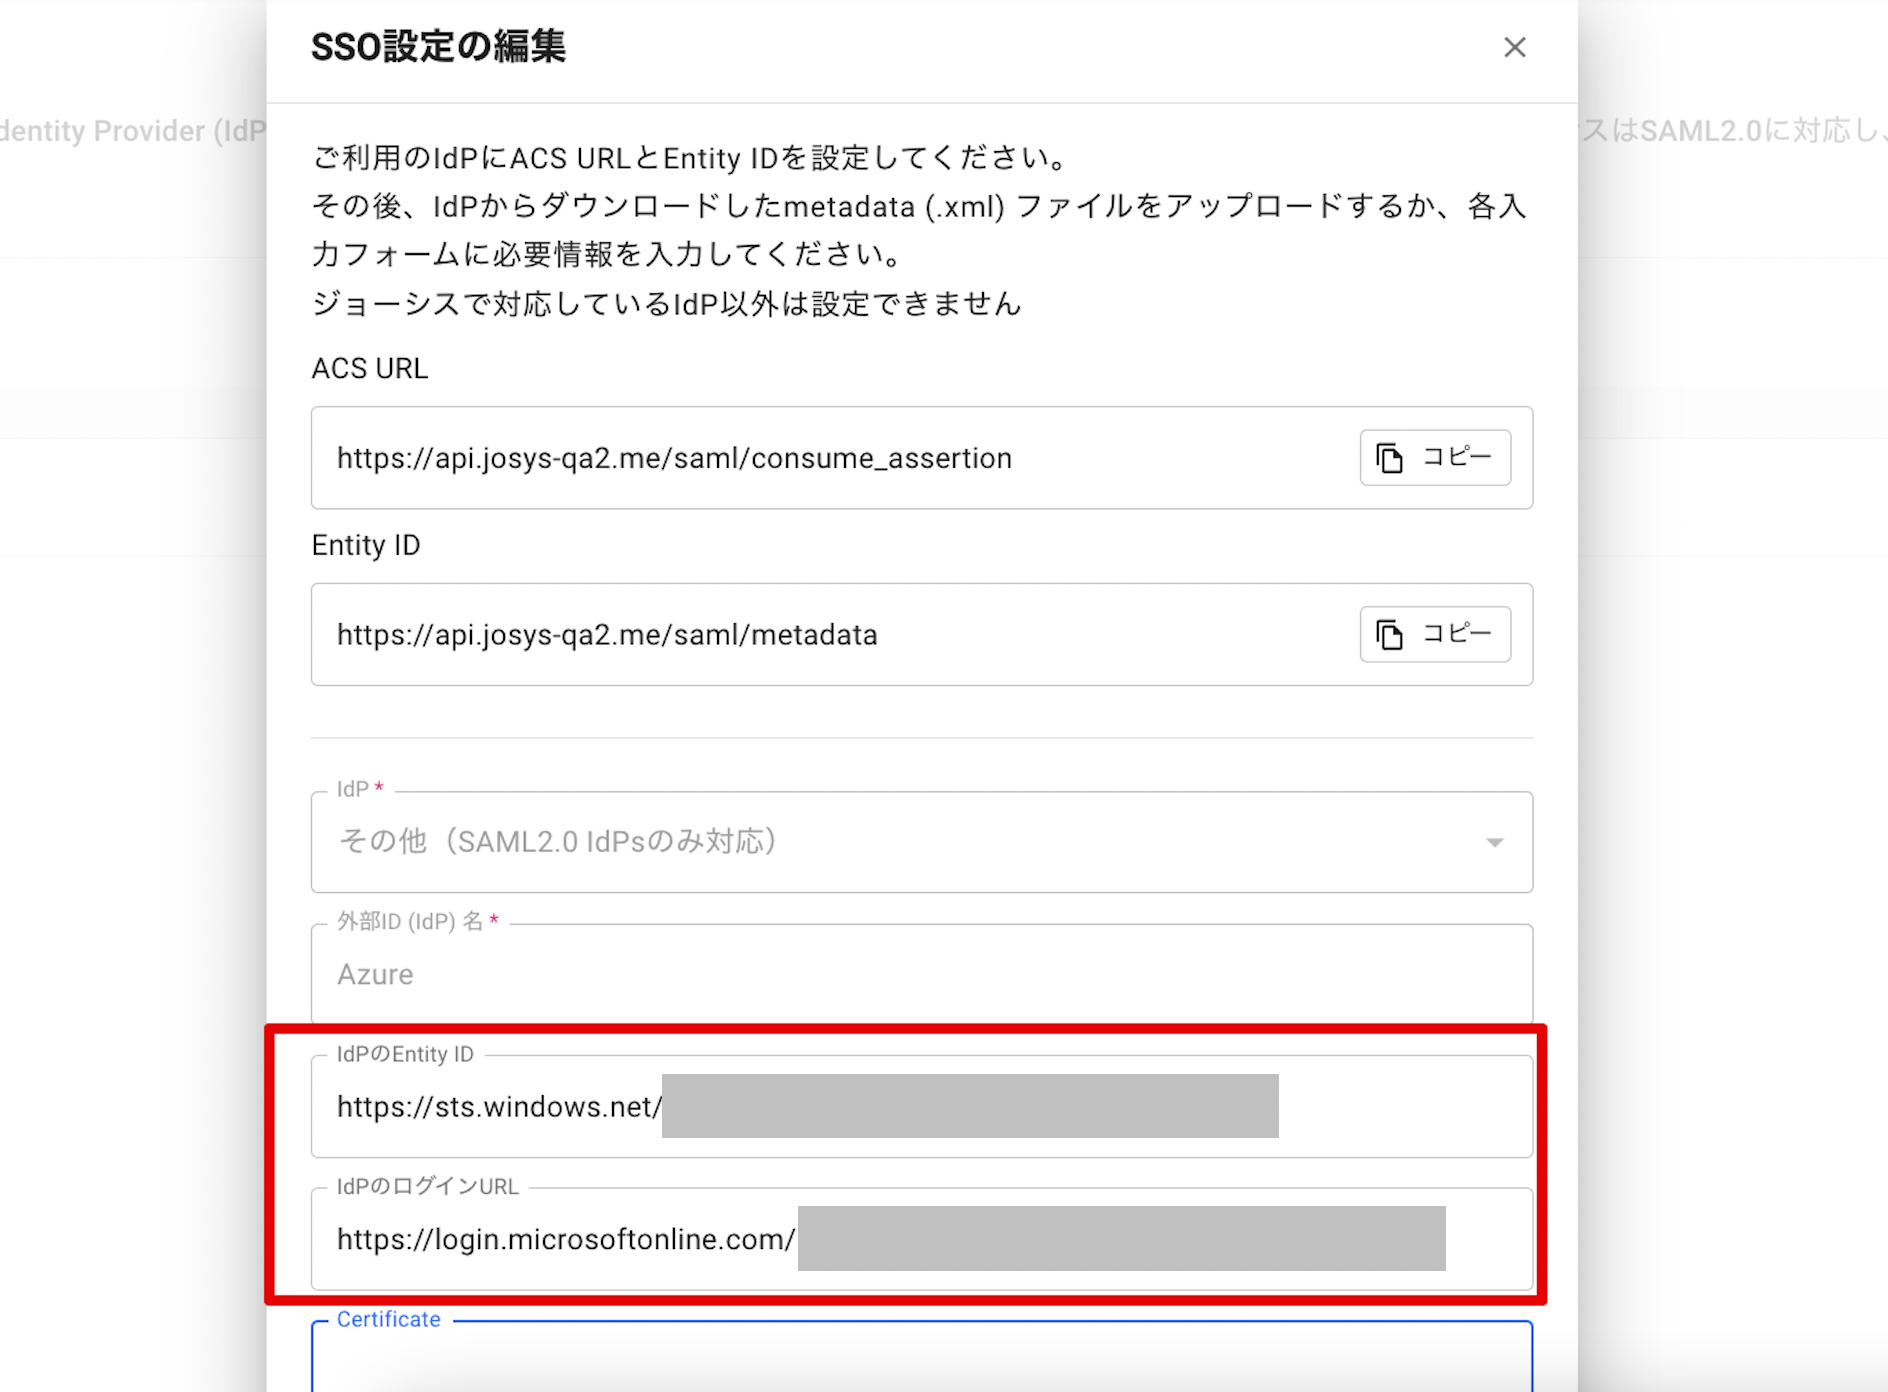
Task: Click into the IdPのEntity ID field
Action: [921, 1106]
